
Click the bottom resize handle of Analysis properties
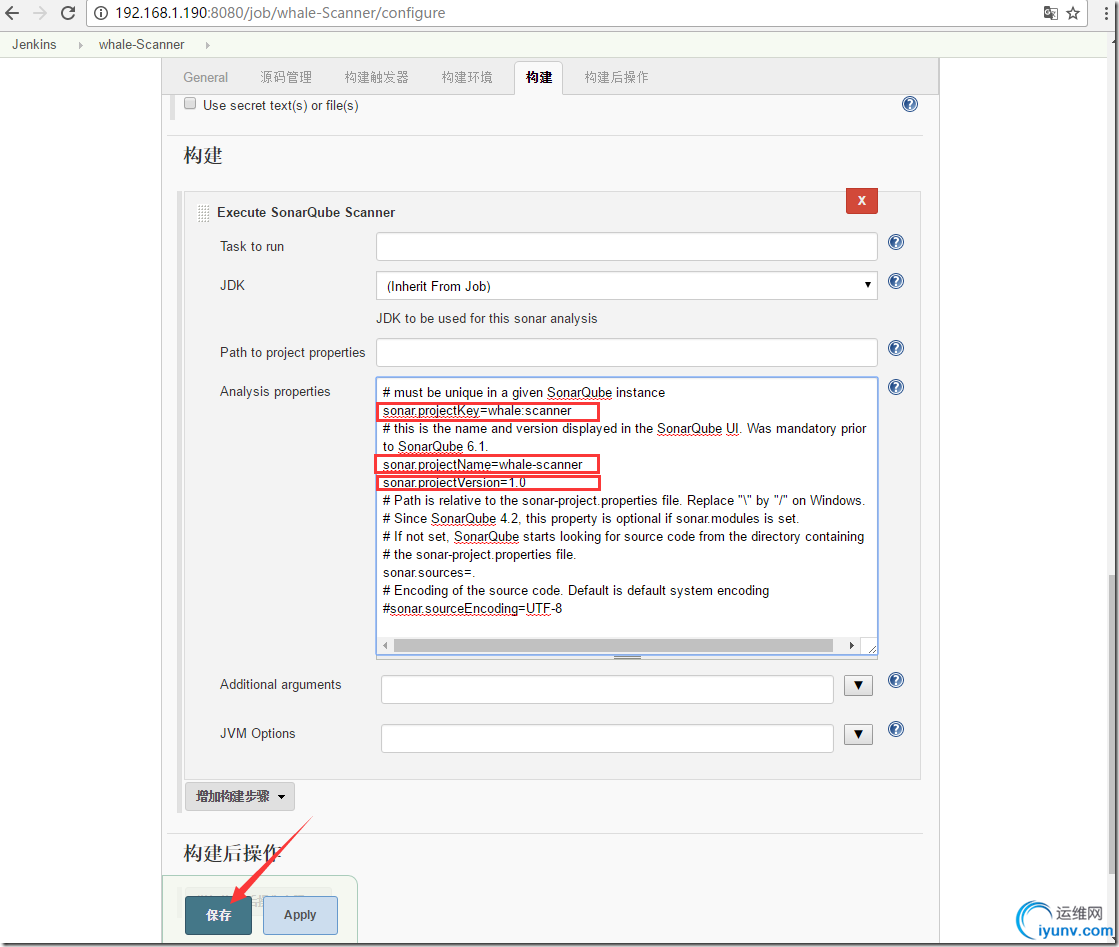[627, 657]
